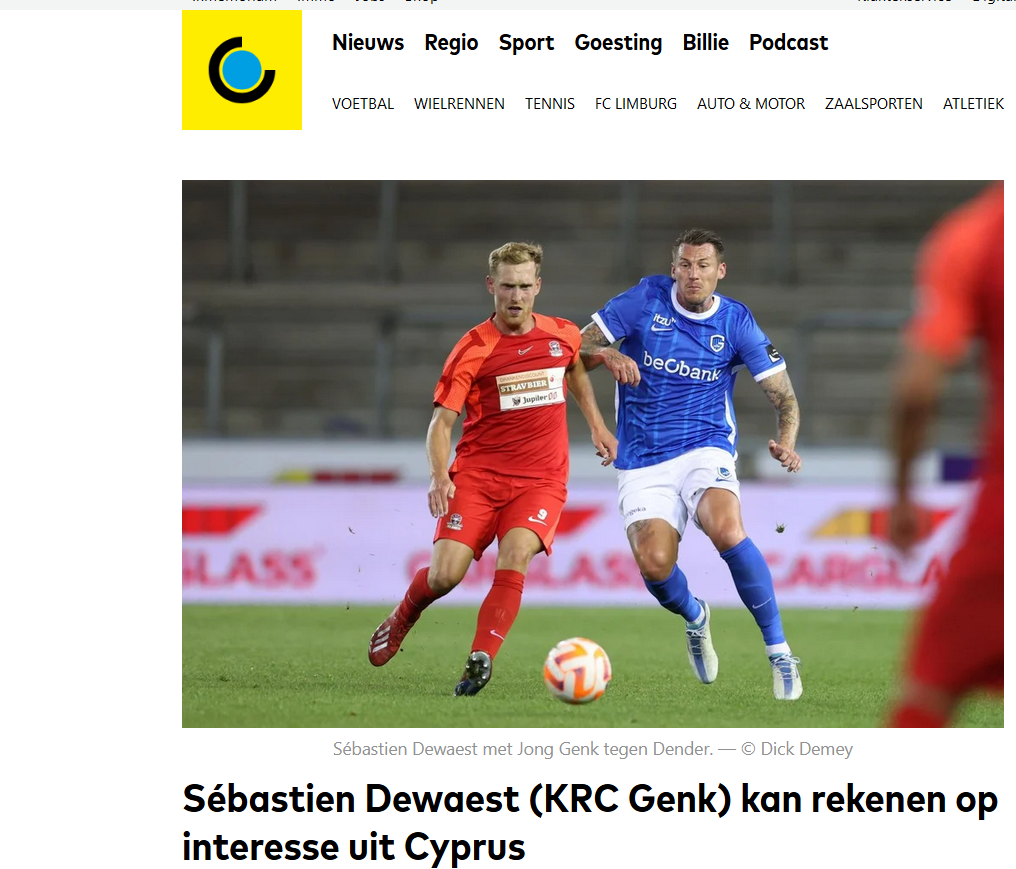
Task: Open the Nieuws section
Action: 368,43
